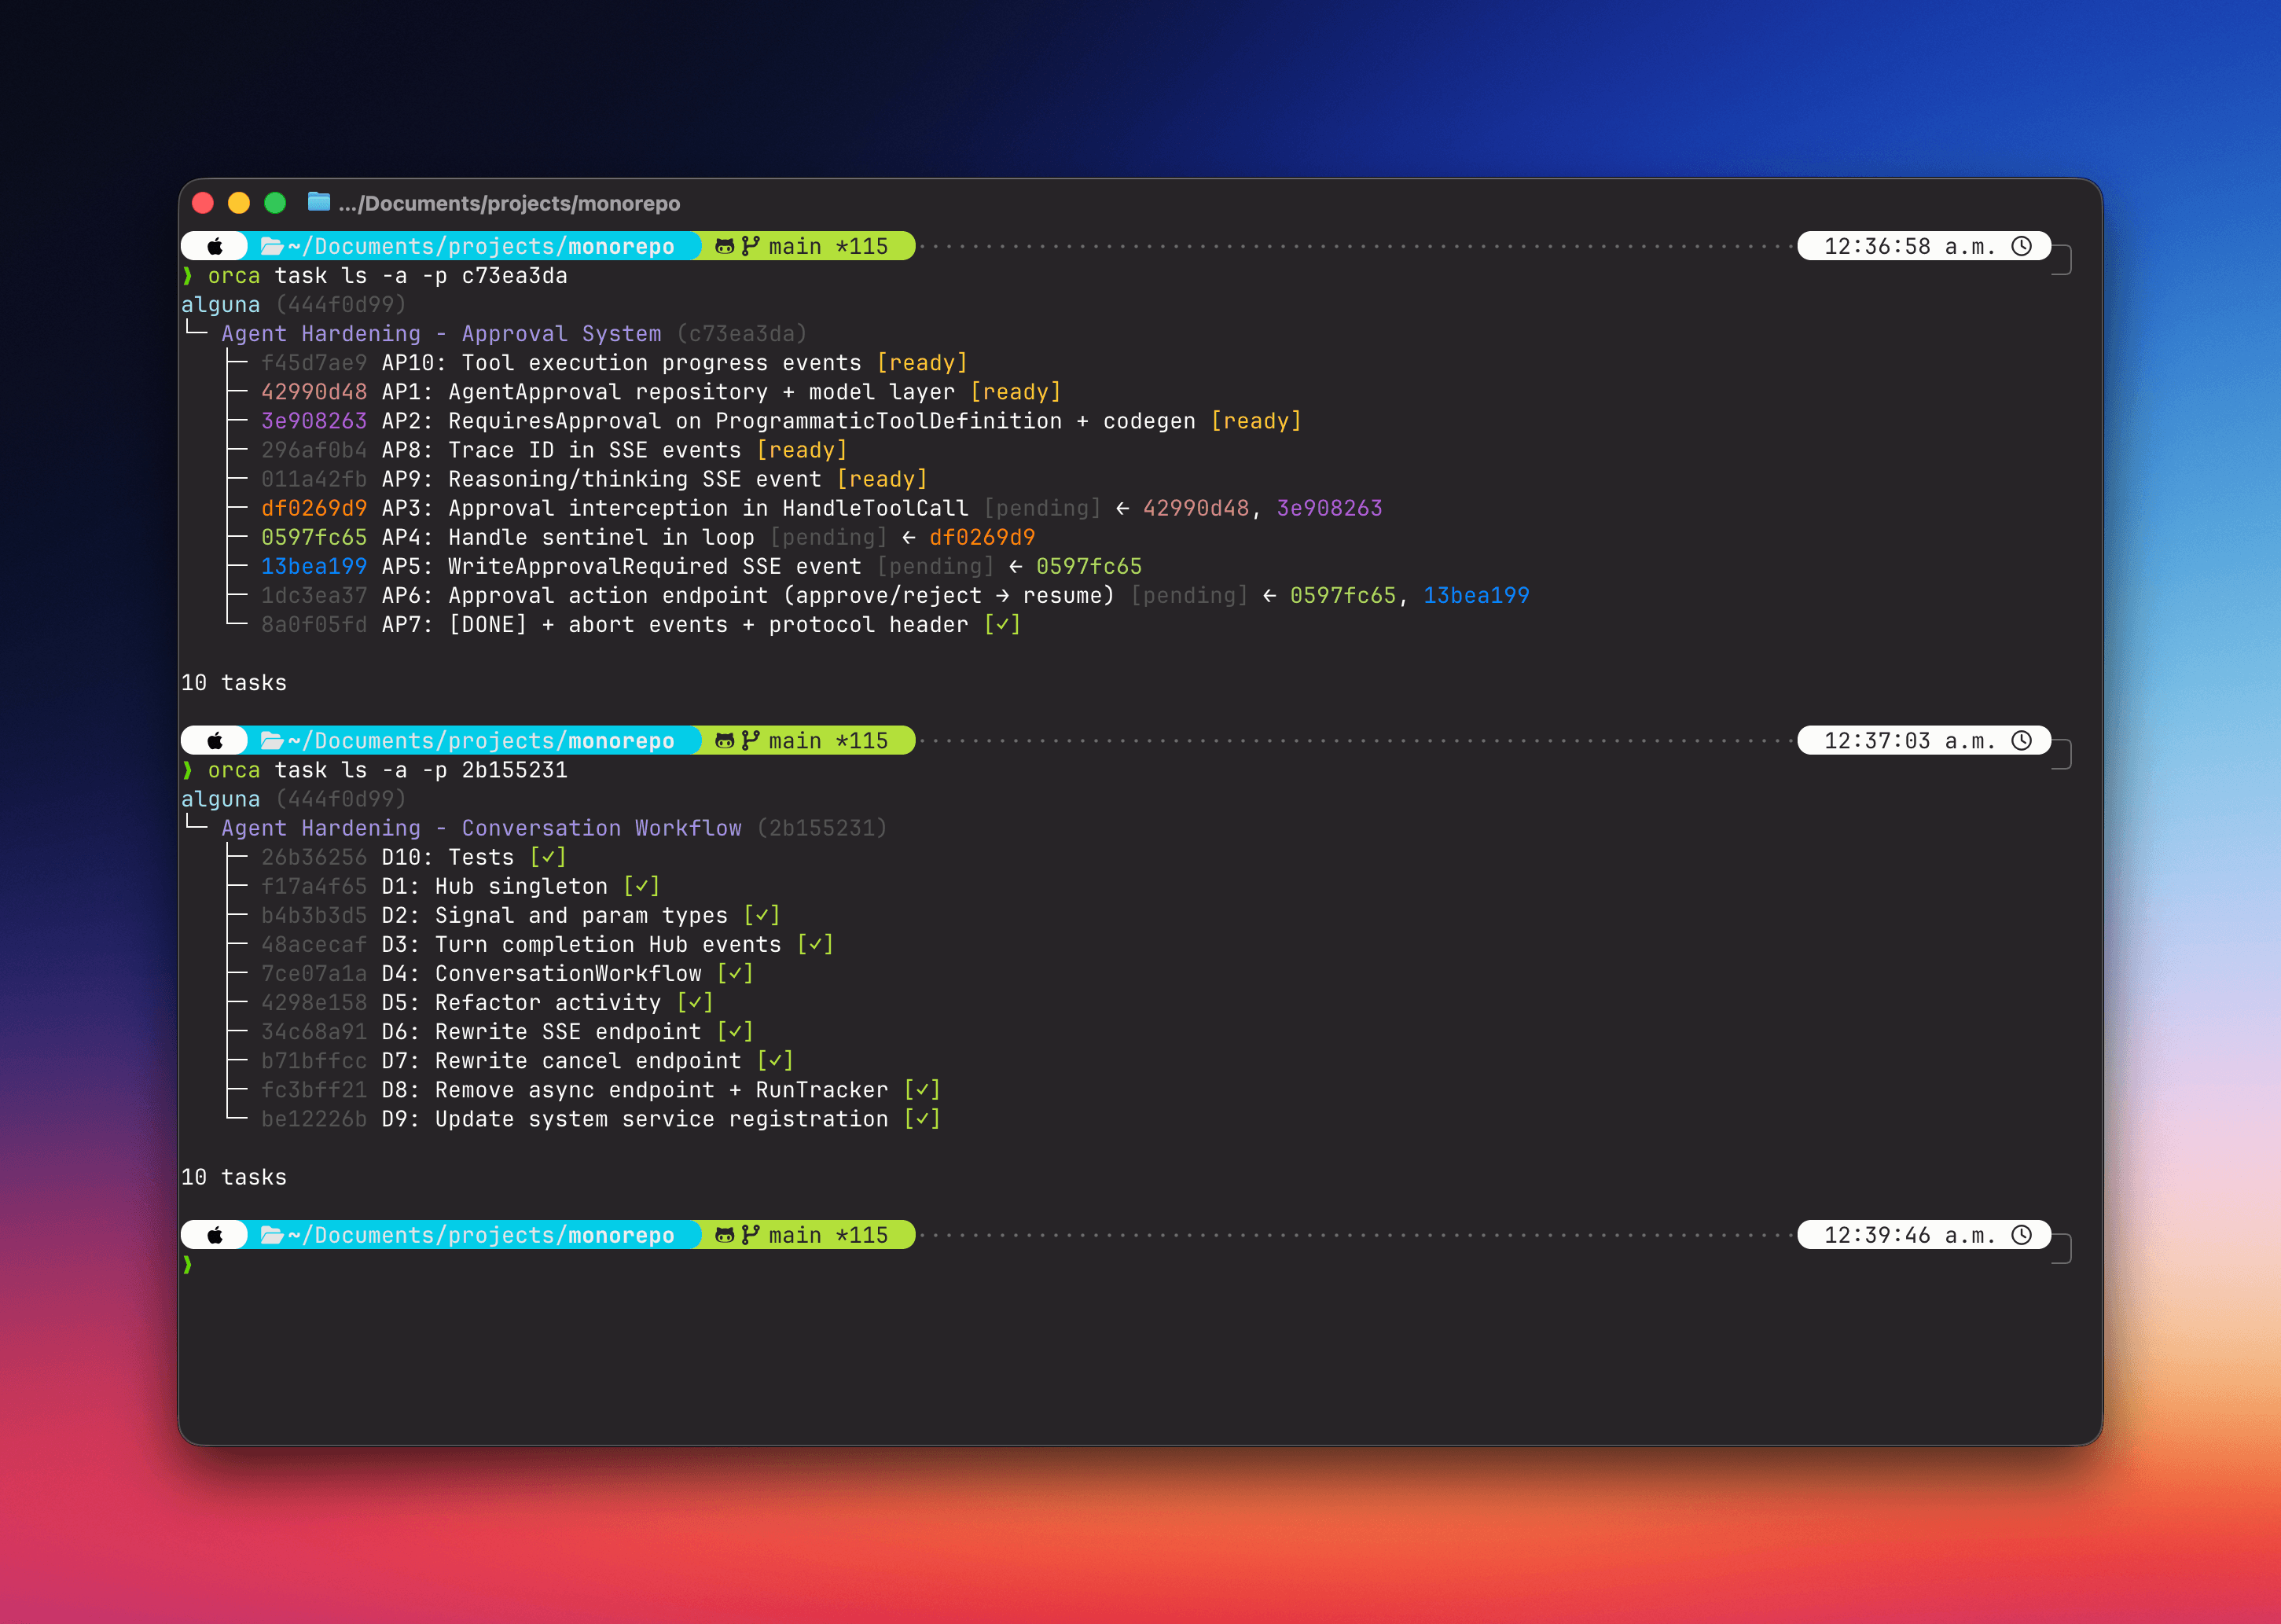Click dependency hash 3e908263 on the AP3 row
Image resolution: width=2281 pixels, height=1624 pixels.
[x=1330, y=508]
